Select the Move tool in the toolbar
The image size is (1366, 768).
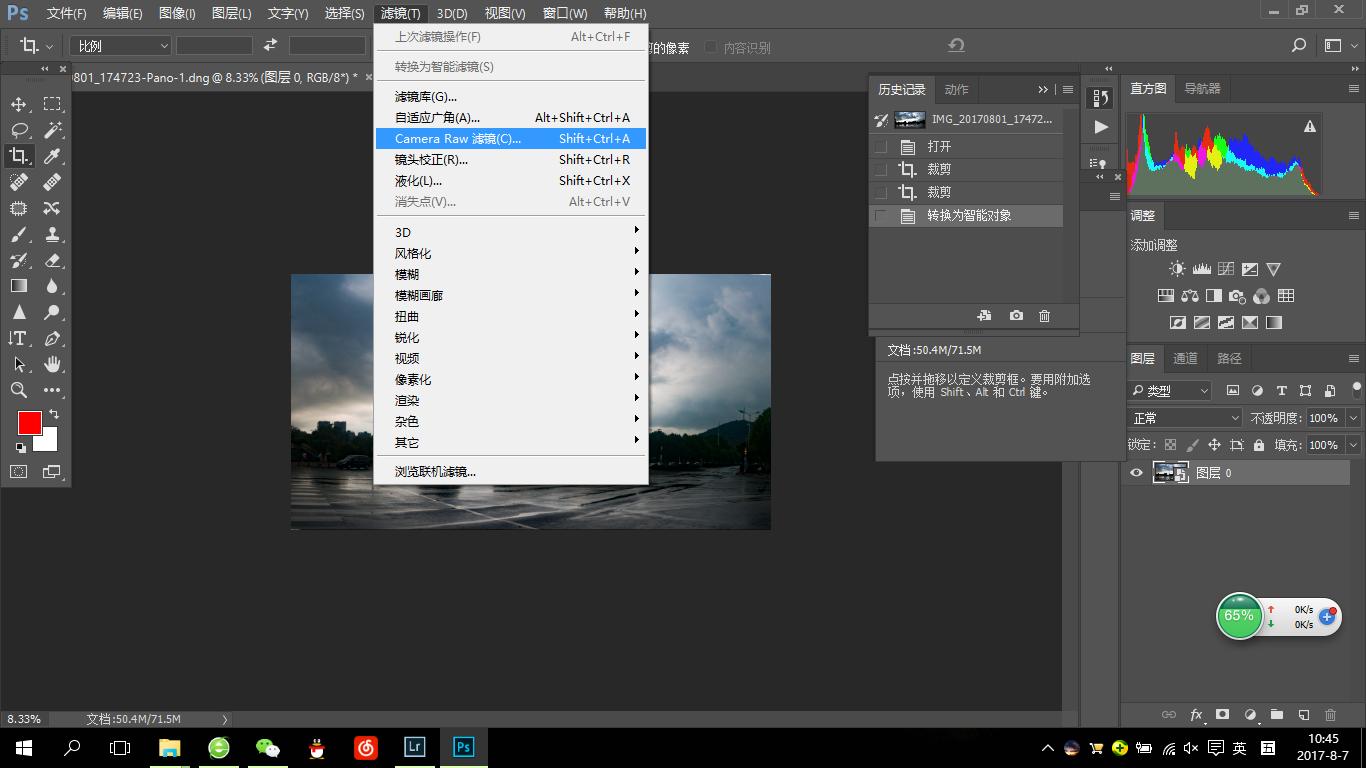[x=18, y=103]
